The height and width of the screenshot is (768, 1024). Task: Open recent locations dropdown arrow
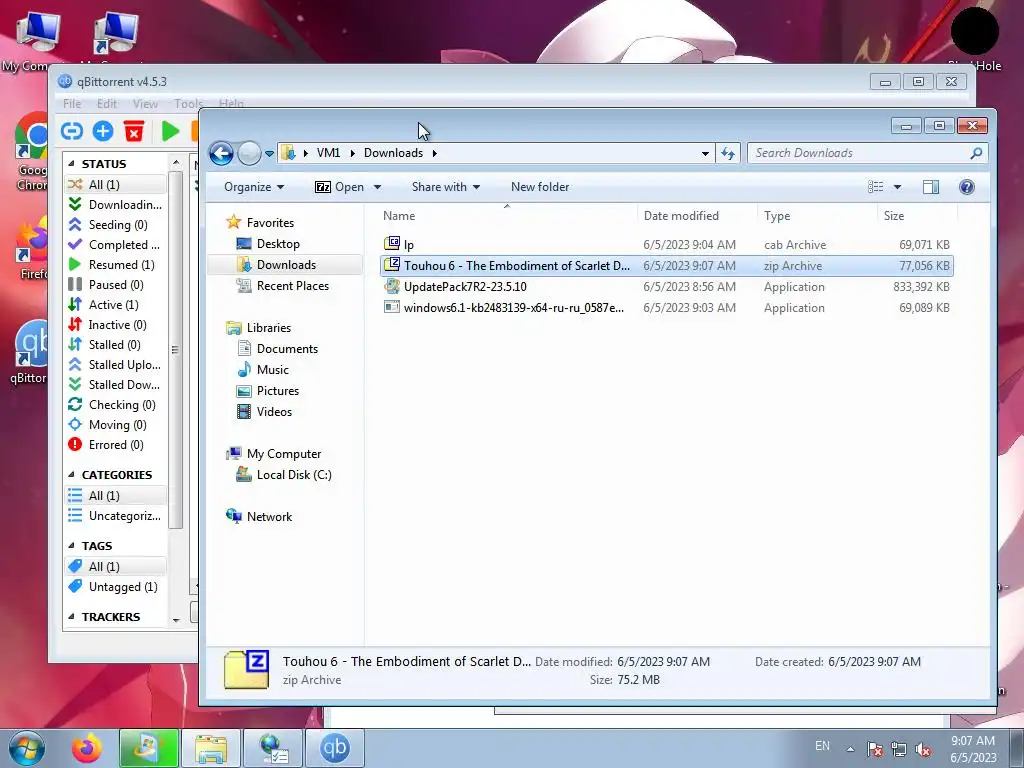tap(269, 154)
